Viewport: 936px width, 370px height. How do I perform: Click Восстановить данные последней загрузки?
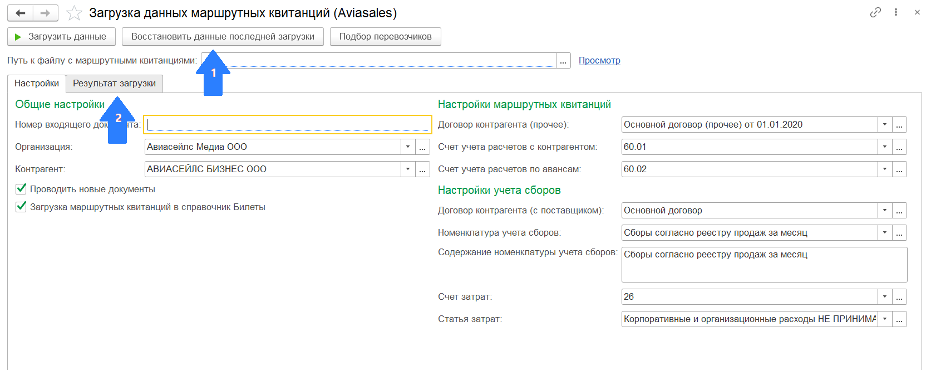point(223,36)
